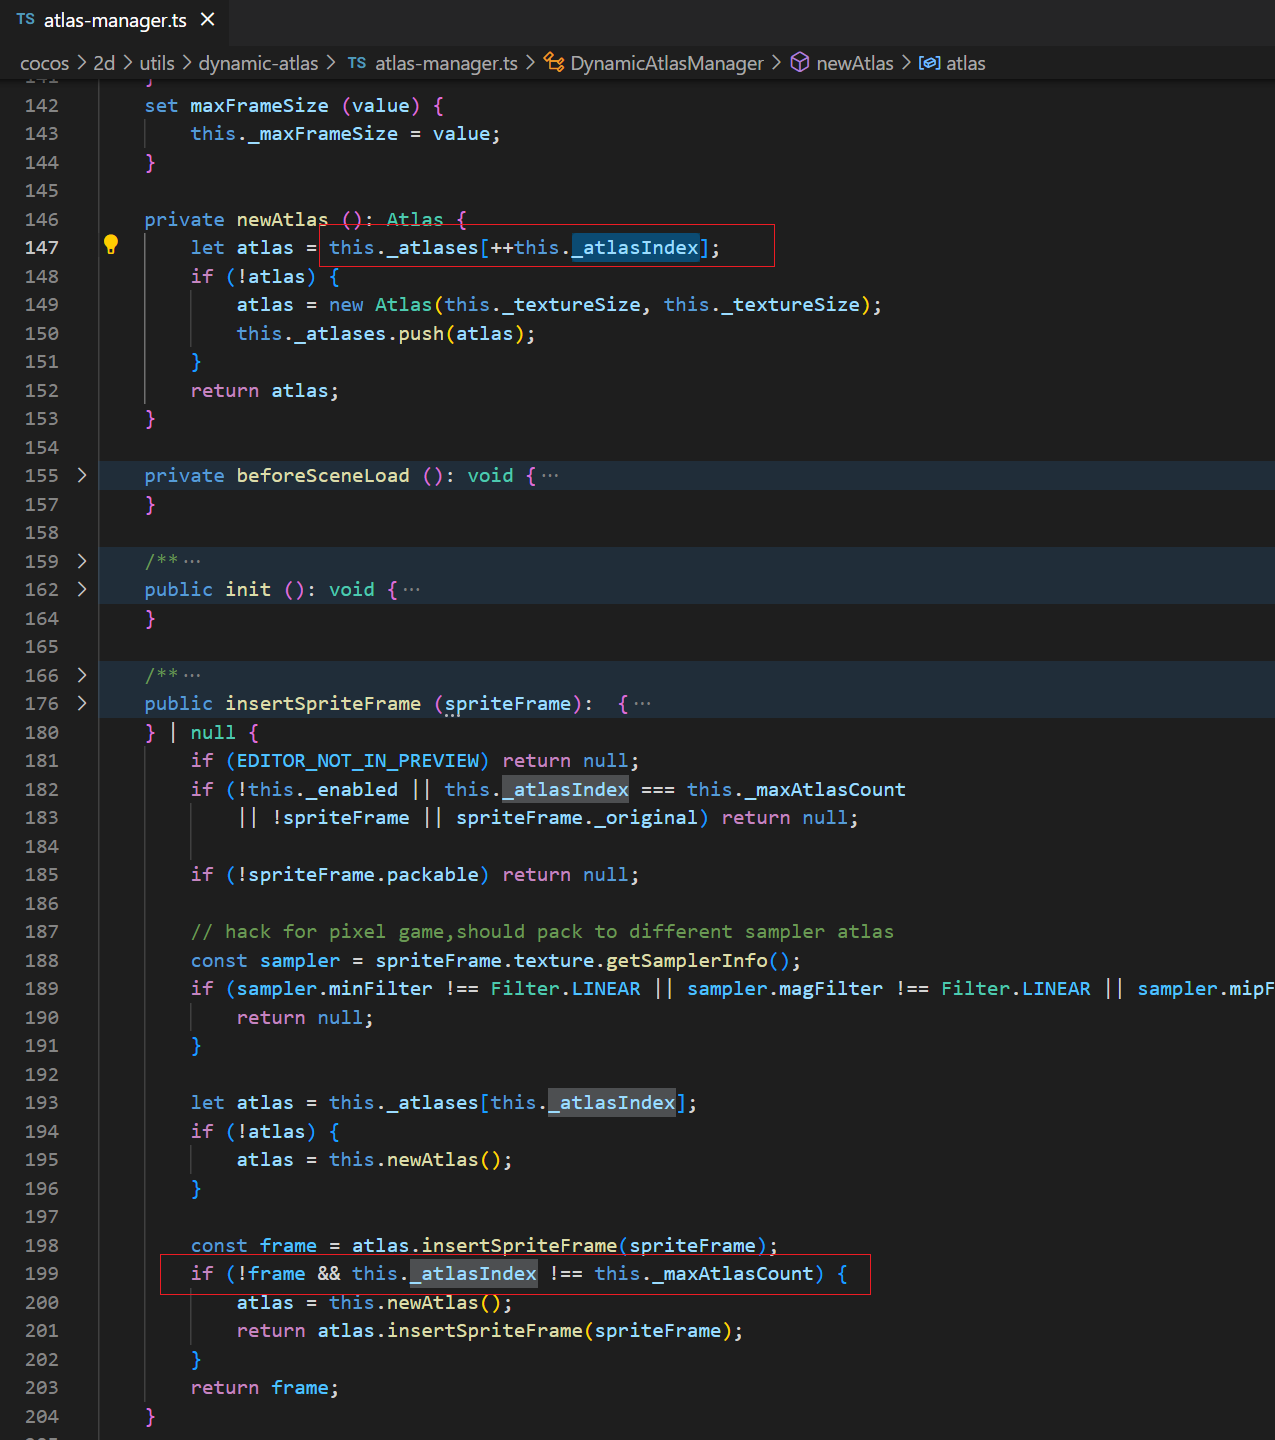Click line number 147 in the gutter
1275x1440 pixels.
tap(42, 247)
